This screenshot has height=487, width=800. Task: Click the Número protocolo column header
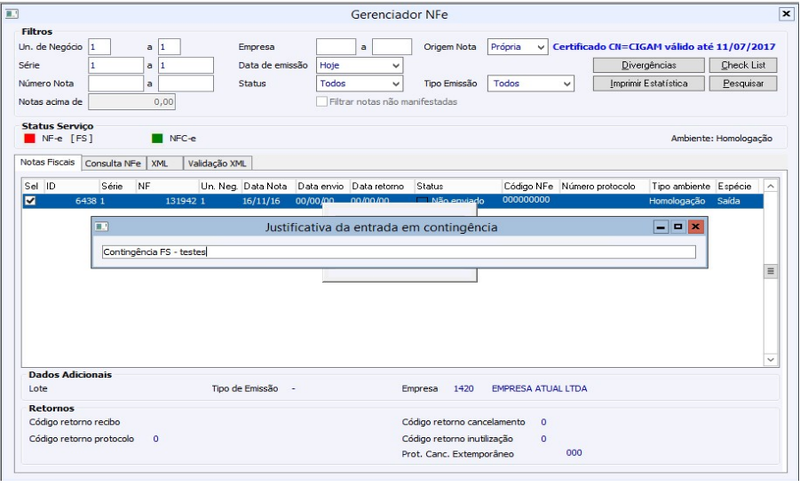(605, 186)
